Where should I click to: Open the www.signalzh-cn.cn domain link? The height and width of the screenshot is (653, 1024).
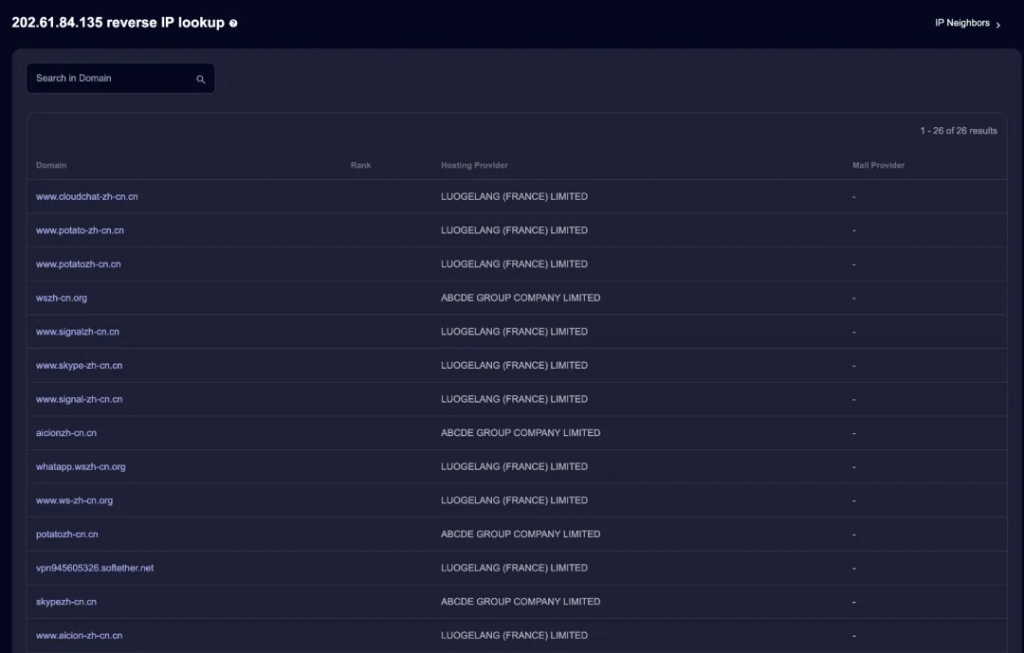(81, 331)
